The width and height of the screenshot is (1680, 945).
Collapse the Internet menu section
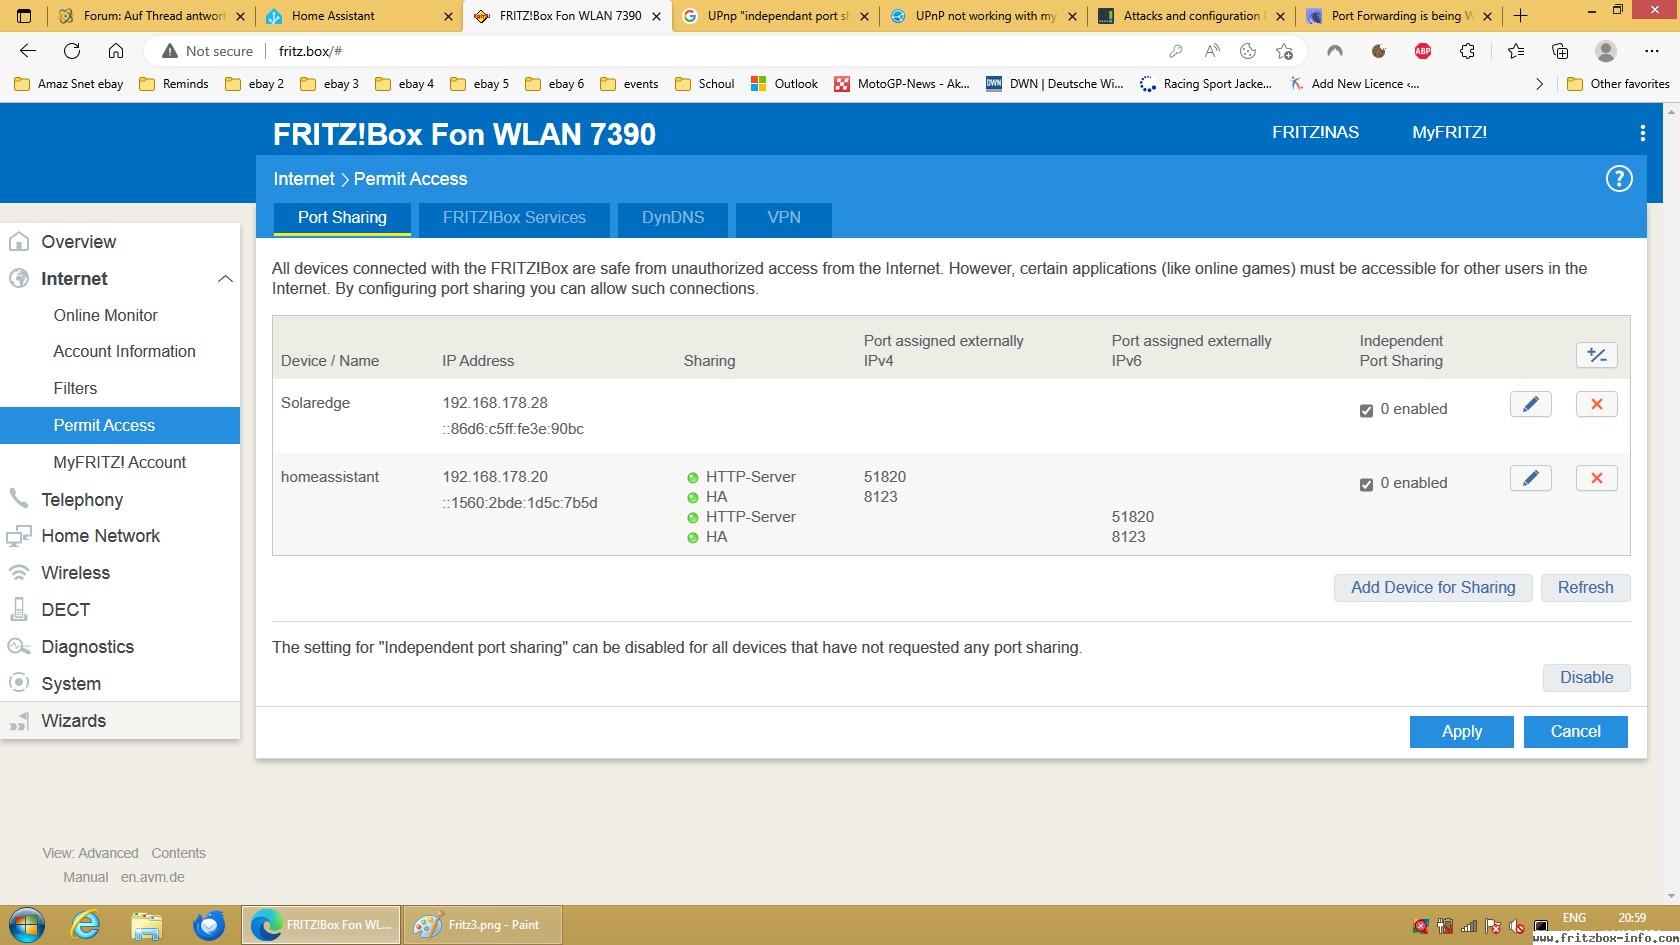pyautogui.click(x=225, y=279)
